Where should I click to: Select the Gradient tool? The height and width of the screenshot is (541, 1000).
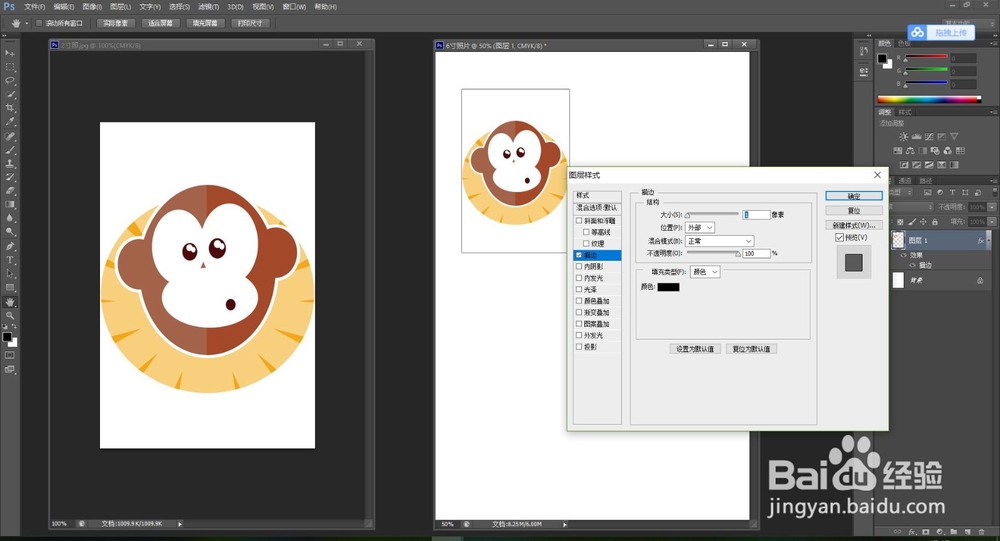[10, 205]
